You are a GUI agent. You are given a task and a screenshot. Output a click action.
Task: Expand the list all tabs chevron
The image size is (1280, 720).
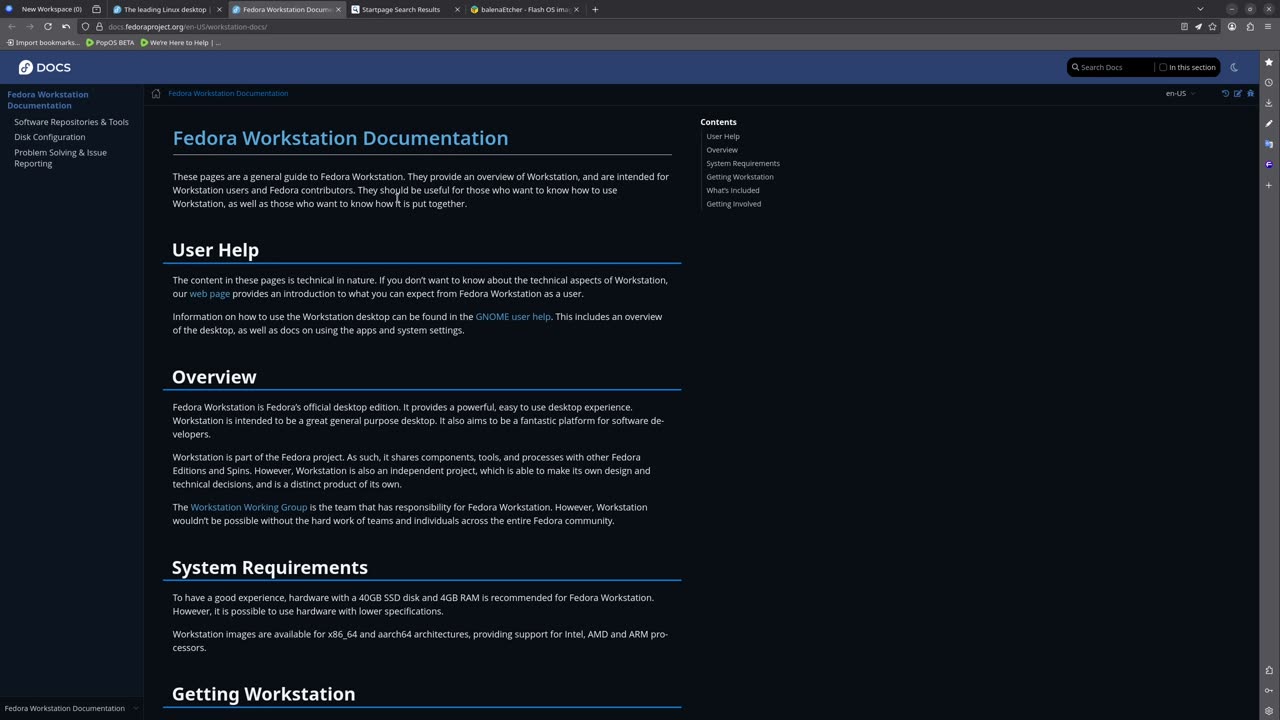point(1200,9)
